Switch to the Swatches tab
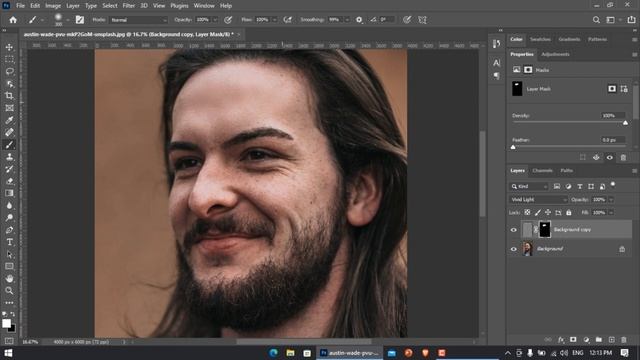This screenshot has width=640, height=360. (540, 39)
